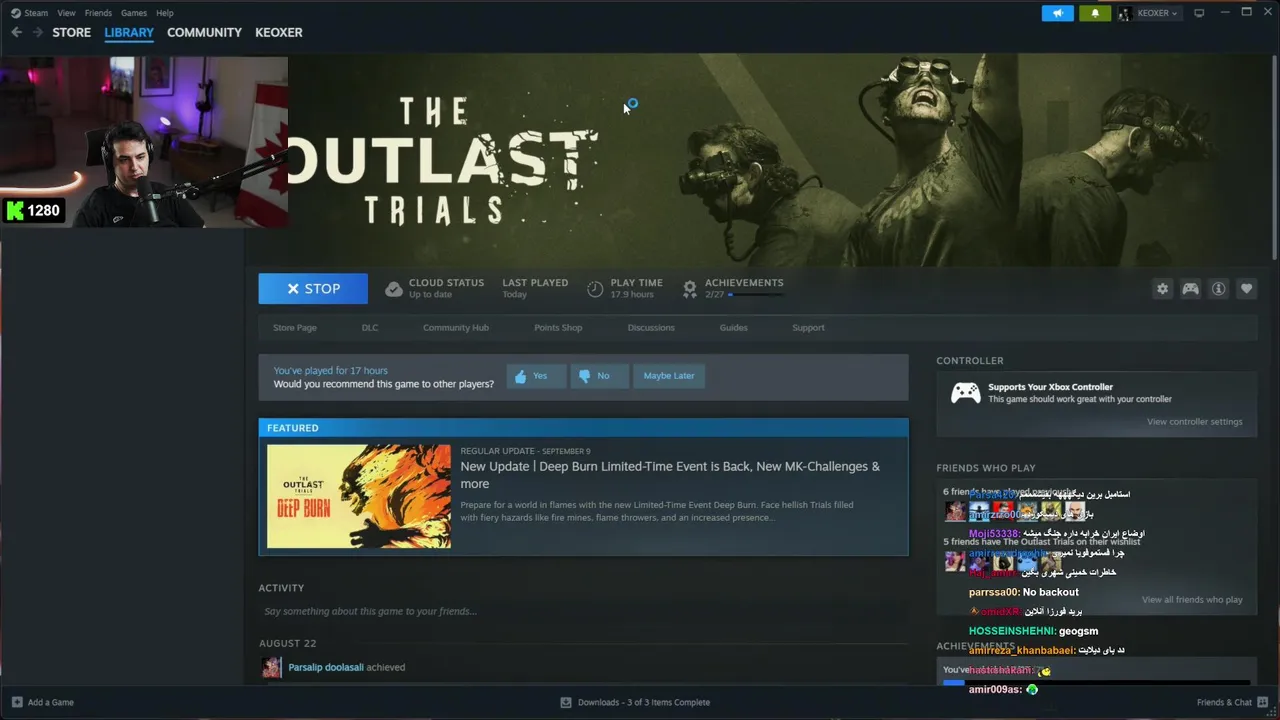The width and height of the screenshot is (1280, 720).
Task: Go forward with the right arrow
Action: pyautogui.click(x=37, y=32)
